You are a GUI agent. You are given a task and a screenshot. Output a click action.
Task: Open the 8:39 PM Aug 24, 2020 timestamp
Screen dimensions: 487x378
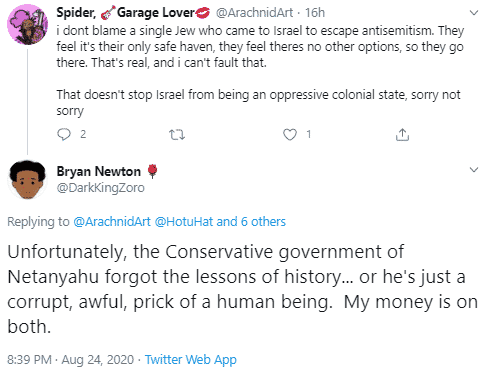click(70, 360)
